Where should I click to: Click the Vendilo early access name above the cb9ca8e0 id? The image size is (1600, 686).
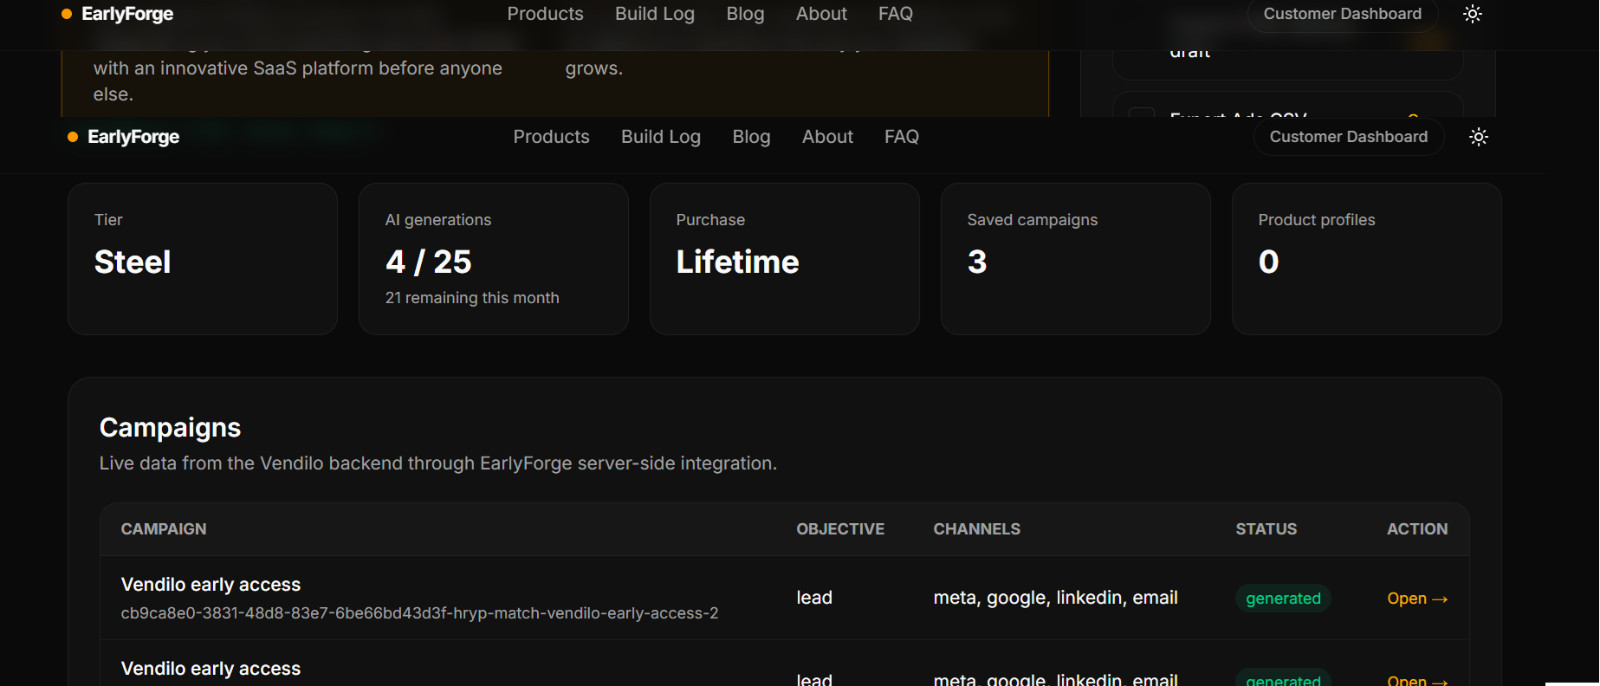[211, 585]
